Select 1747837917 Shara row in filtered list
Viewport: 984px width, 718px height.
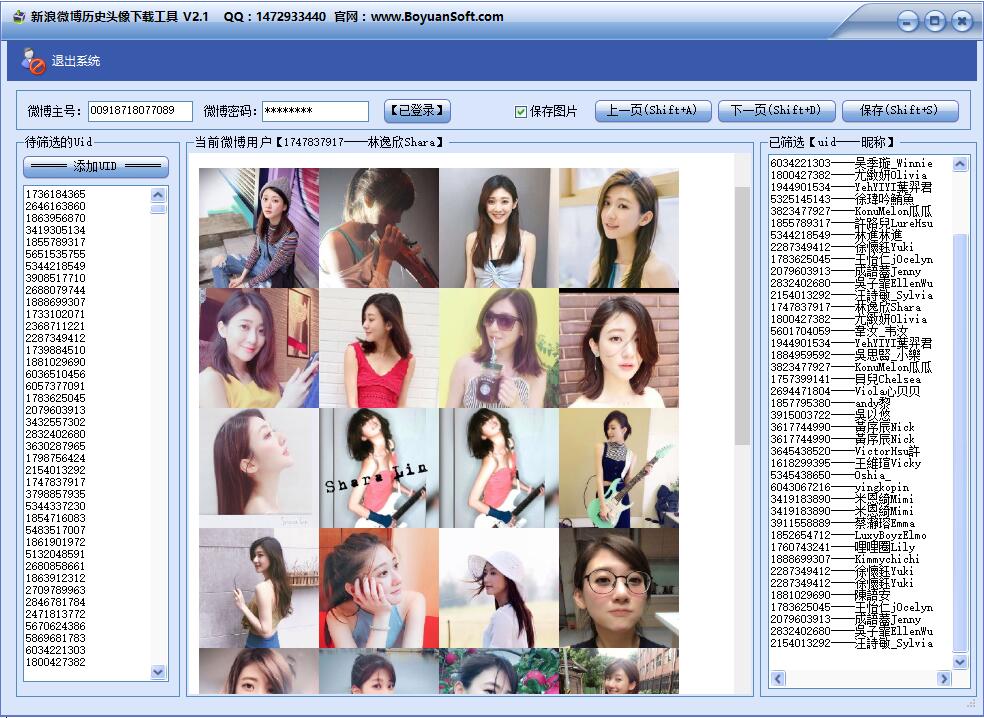(x=846, y=307)
